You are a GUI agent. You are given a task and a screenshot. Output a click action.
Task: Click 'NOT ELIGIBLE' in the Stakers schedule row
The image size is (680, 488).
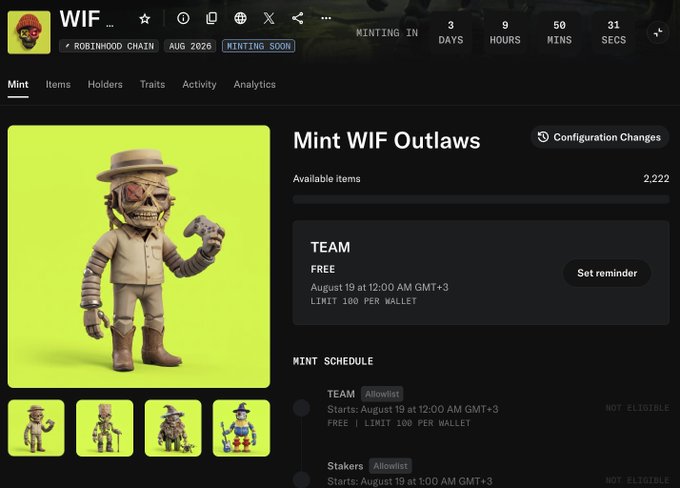(637, 480)
